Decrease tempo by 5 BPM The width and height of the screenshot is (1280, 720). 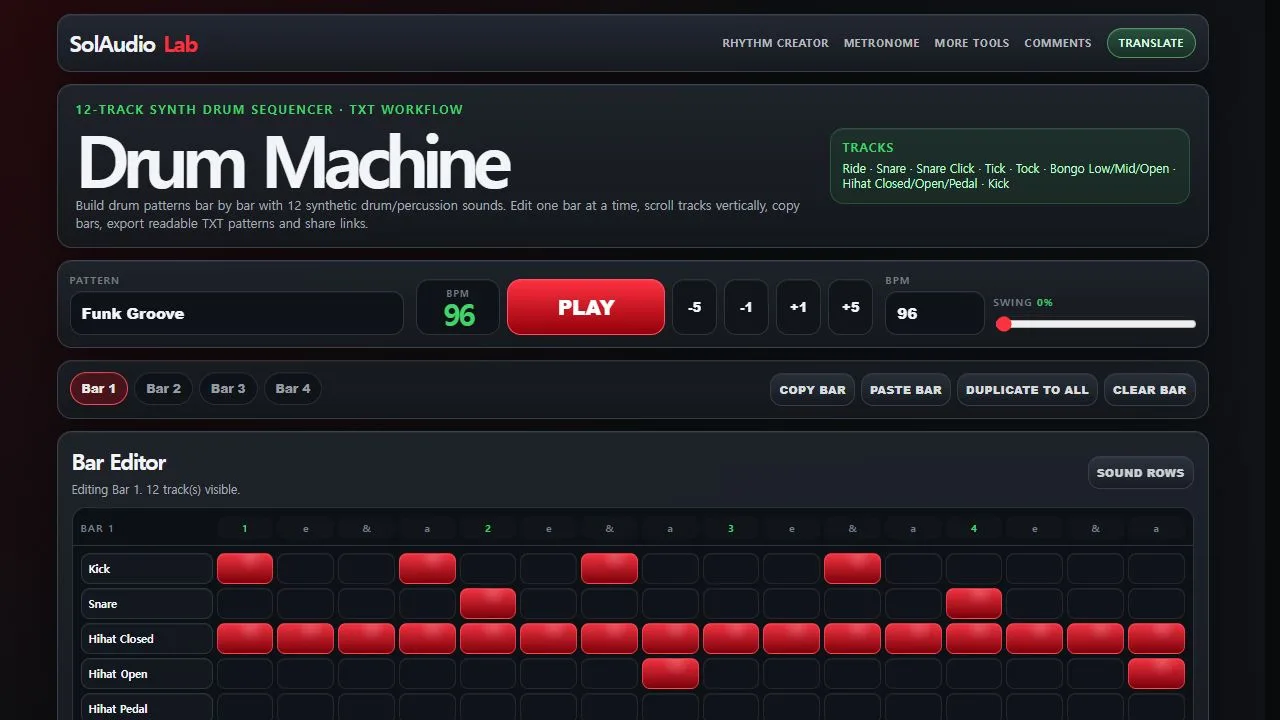(694, 307)
